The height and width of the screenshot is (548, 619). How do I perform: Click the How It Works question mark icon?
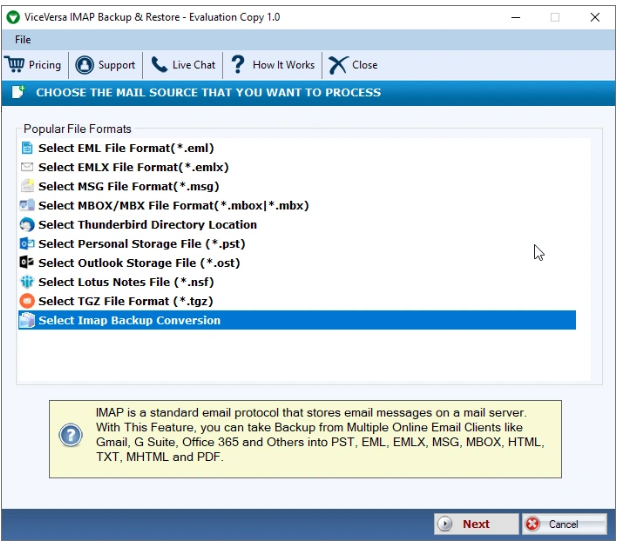238,65
